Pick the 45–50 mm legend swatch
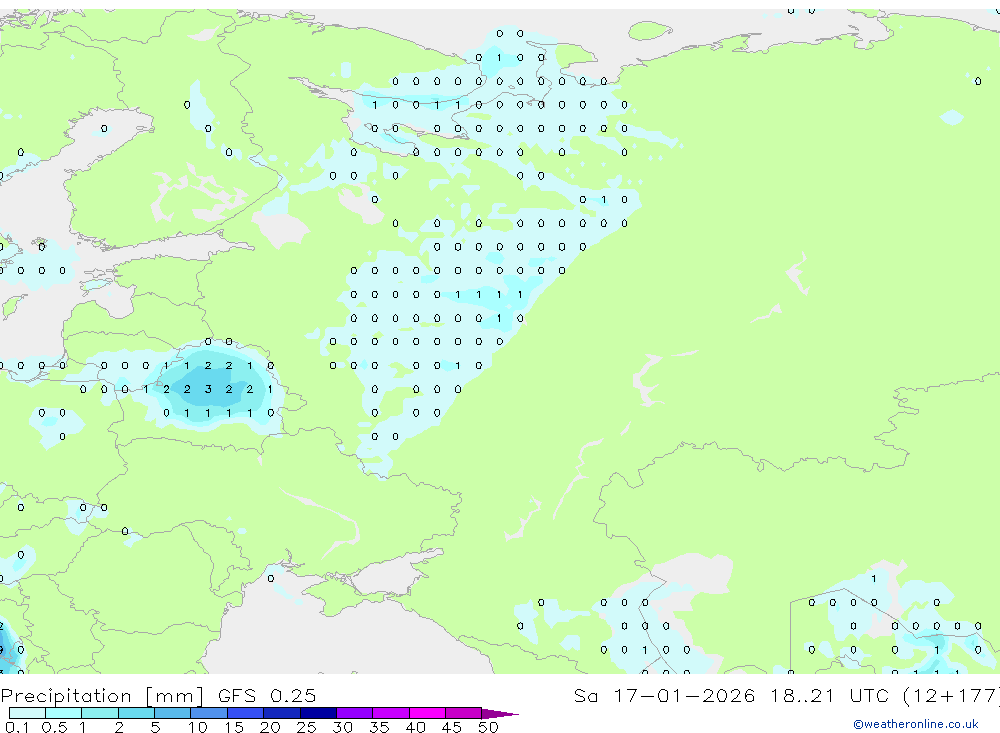1000x733 pixels. pos(464,713)
